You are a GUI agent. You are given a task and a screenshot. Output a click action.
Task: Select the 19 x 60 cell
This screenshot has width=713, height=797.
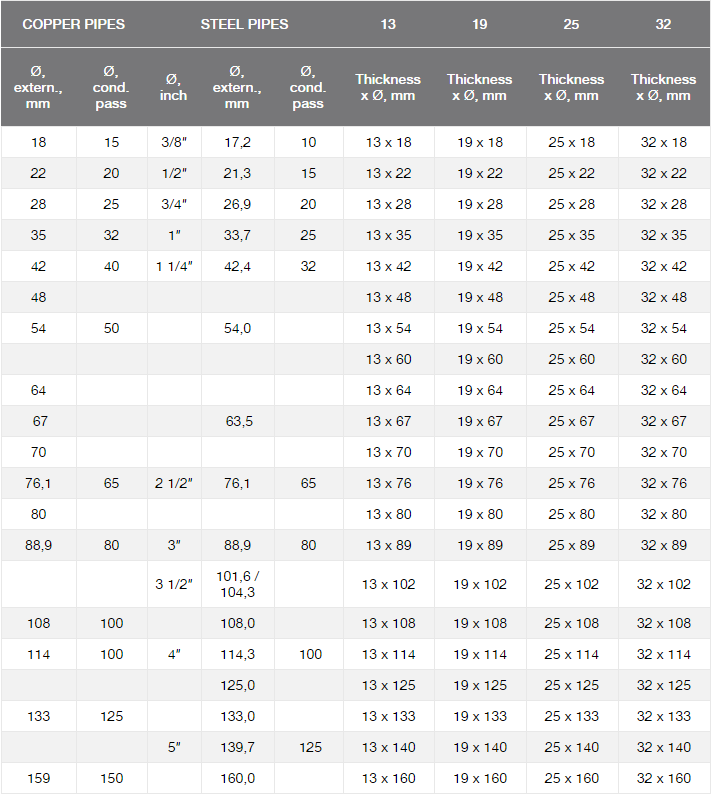tap(480, 359)
